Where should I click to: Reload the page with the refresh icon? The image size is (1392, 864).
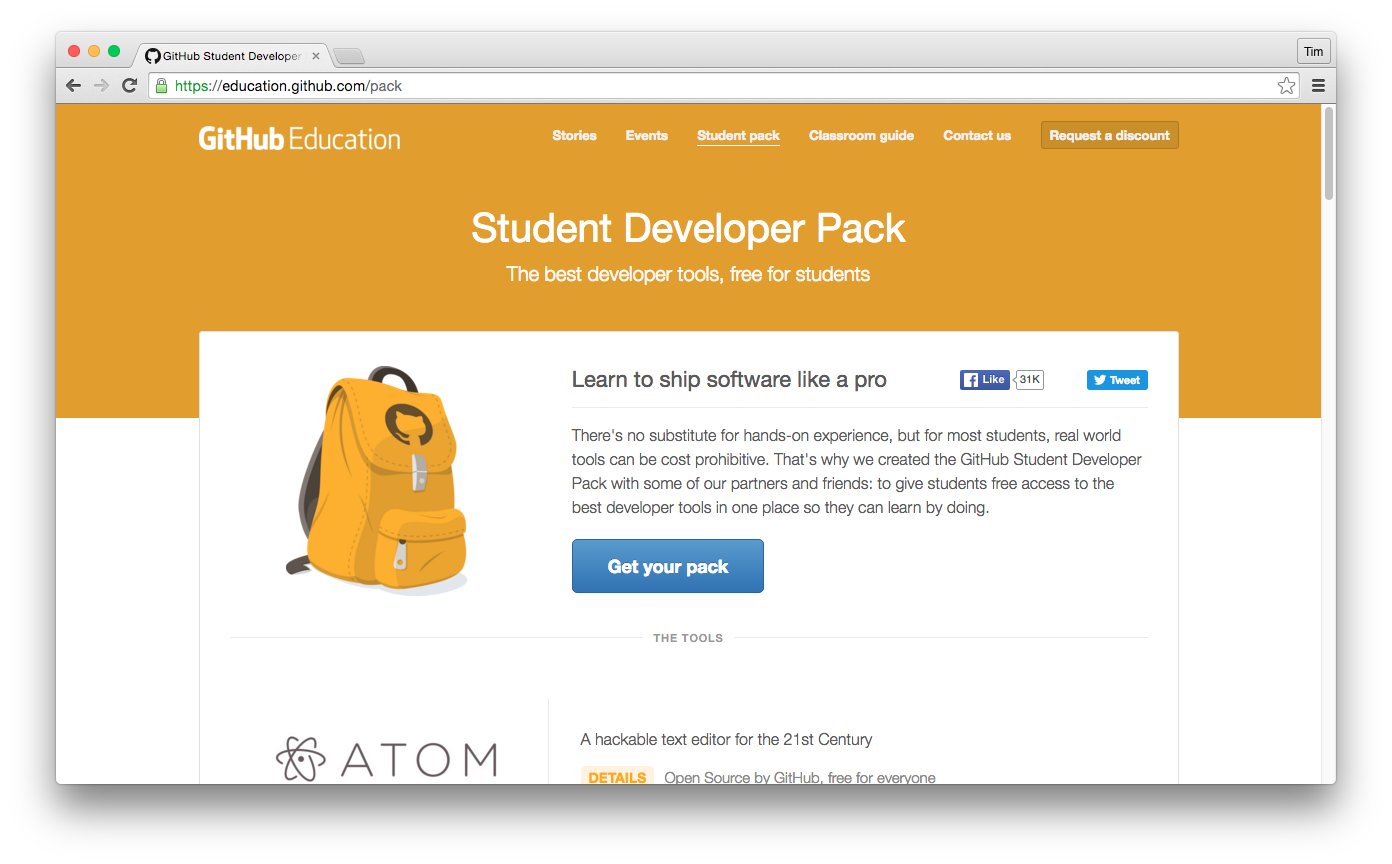pos(129,86)
